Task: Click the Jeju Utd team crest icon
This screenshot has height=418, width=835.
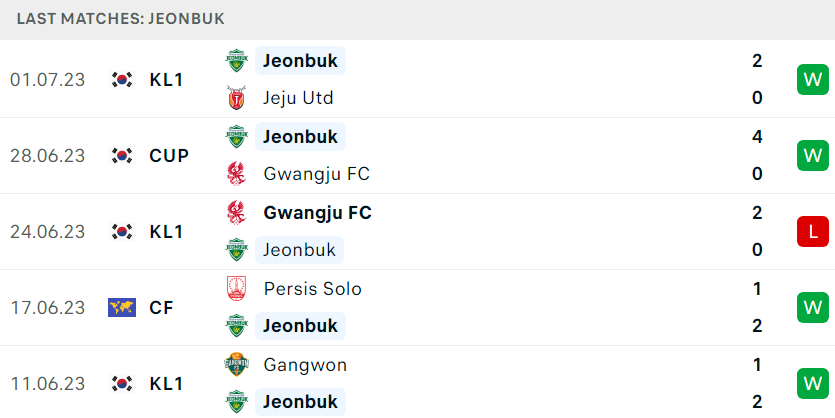Action: 236,97
